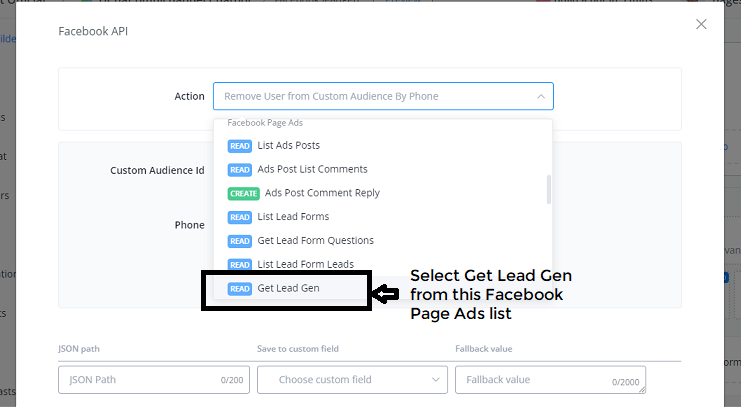Click READ badge beside Get Lead Form Questions
The height and width of the screenshot is (407, 741).
(x=240, y=241)
